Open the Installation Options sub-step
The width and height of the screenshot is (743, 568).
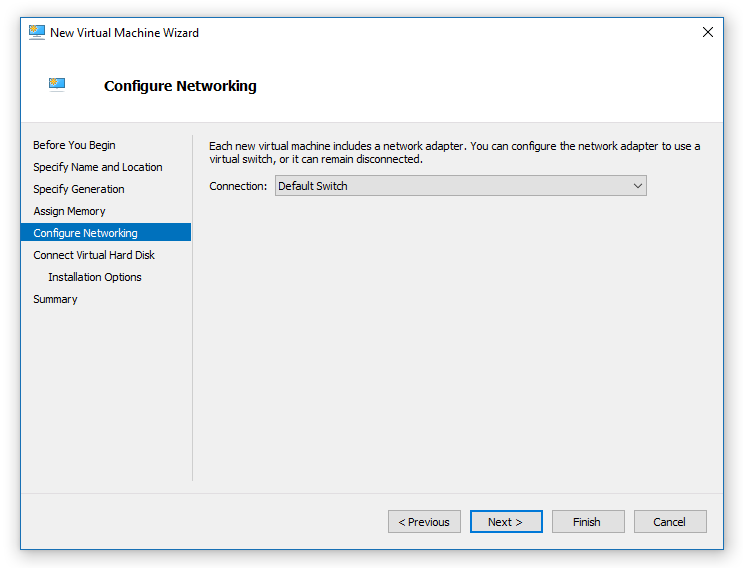tap(95, 277)
